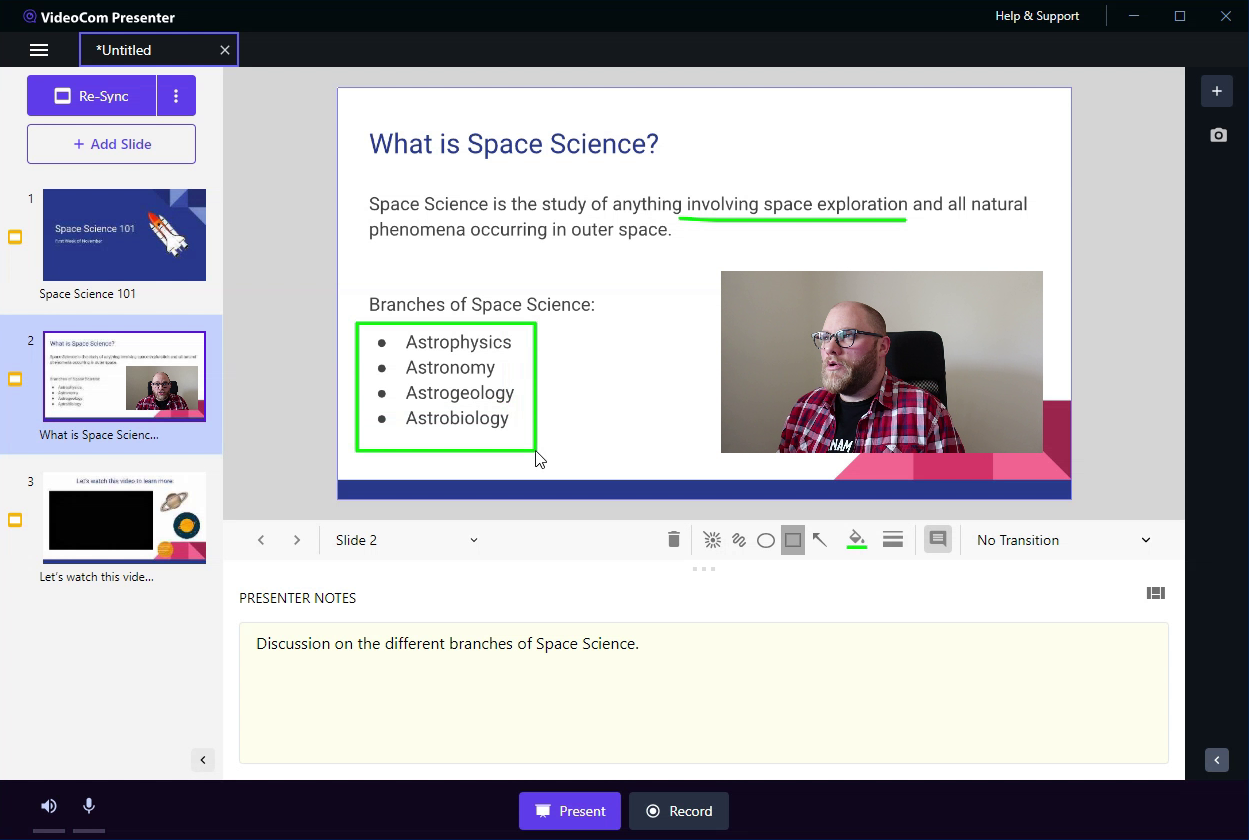Select the arrow drawing tool
1249x840 pixels.
(x=820, y=540)
